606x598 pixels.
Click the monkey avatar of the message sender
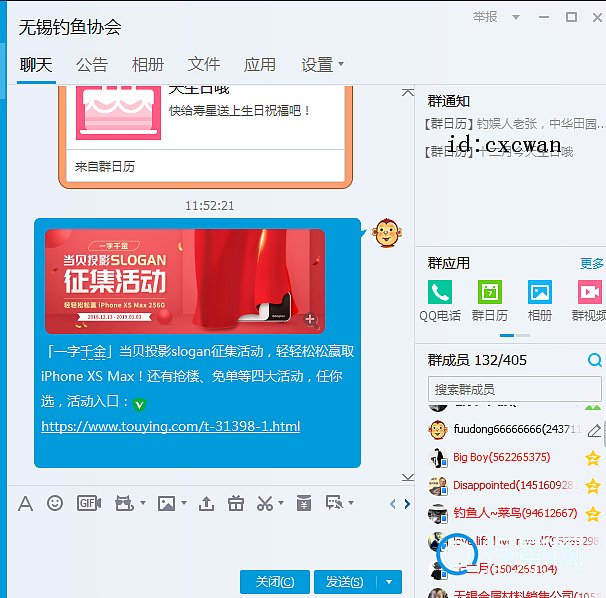pyautogui.click(x=386, y=233)
